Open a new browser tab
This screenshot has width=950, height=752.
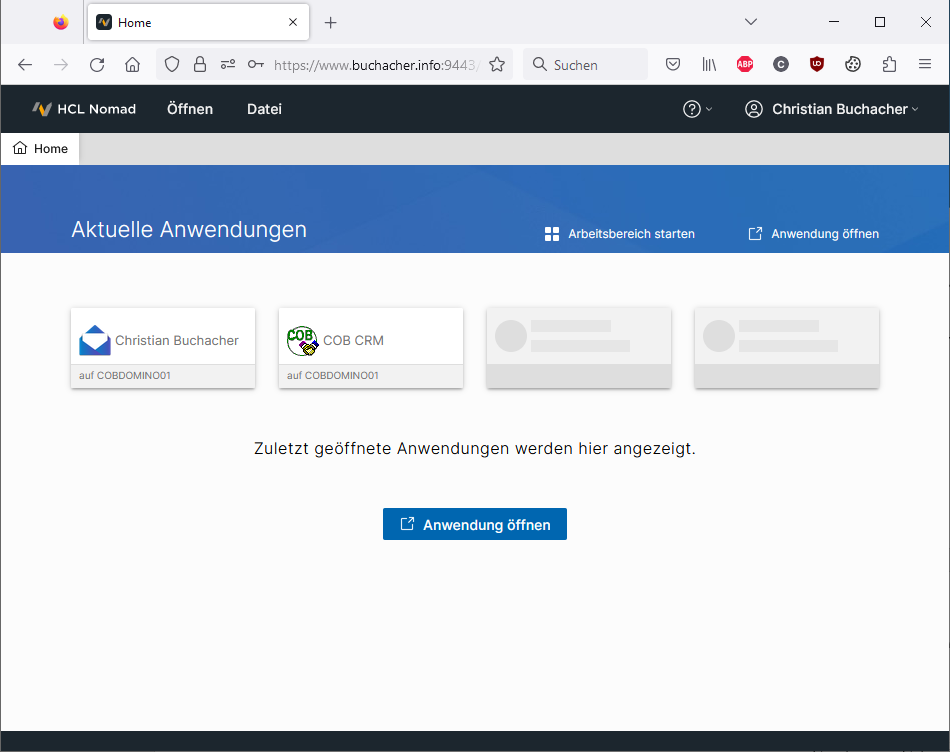pos(330,23)
